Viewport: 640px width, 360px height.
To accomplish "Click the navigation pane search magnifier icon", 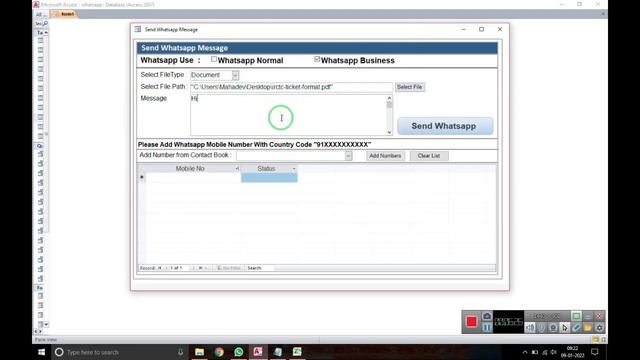I will point(45,23).
